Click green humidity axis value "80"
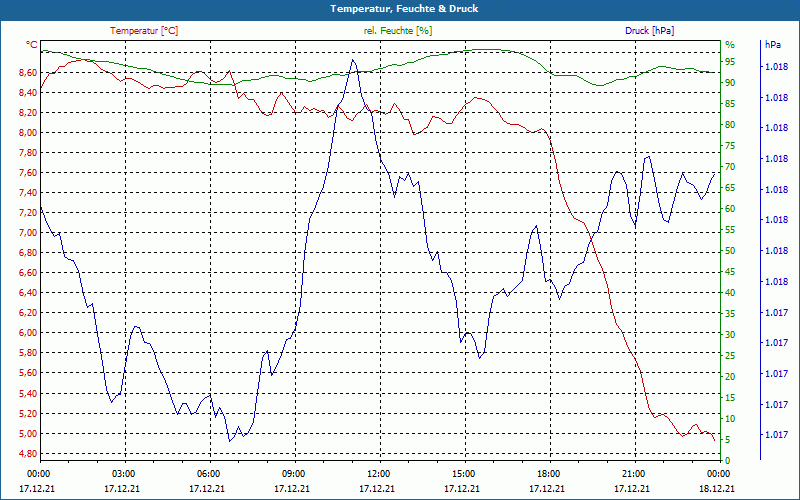 730,125
